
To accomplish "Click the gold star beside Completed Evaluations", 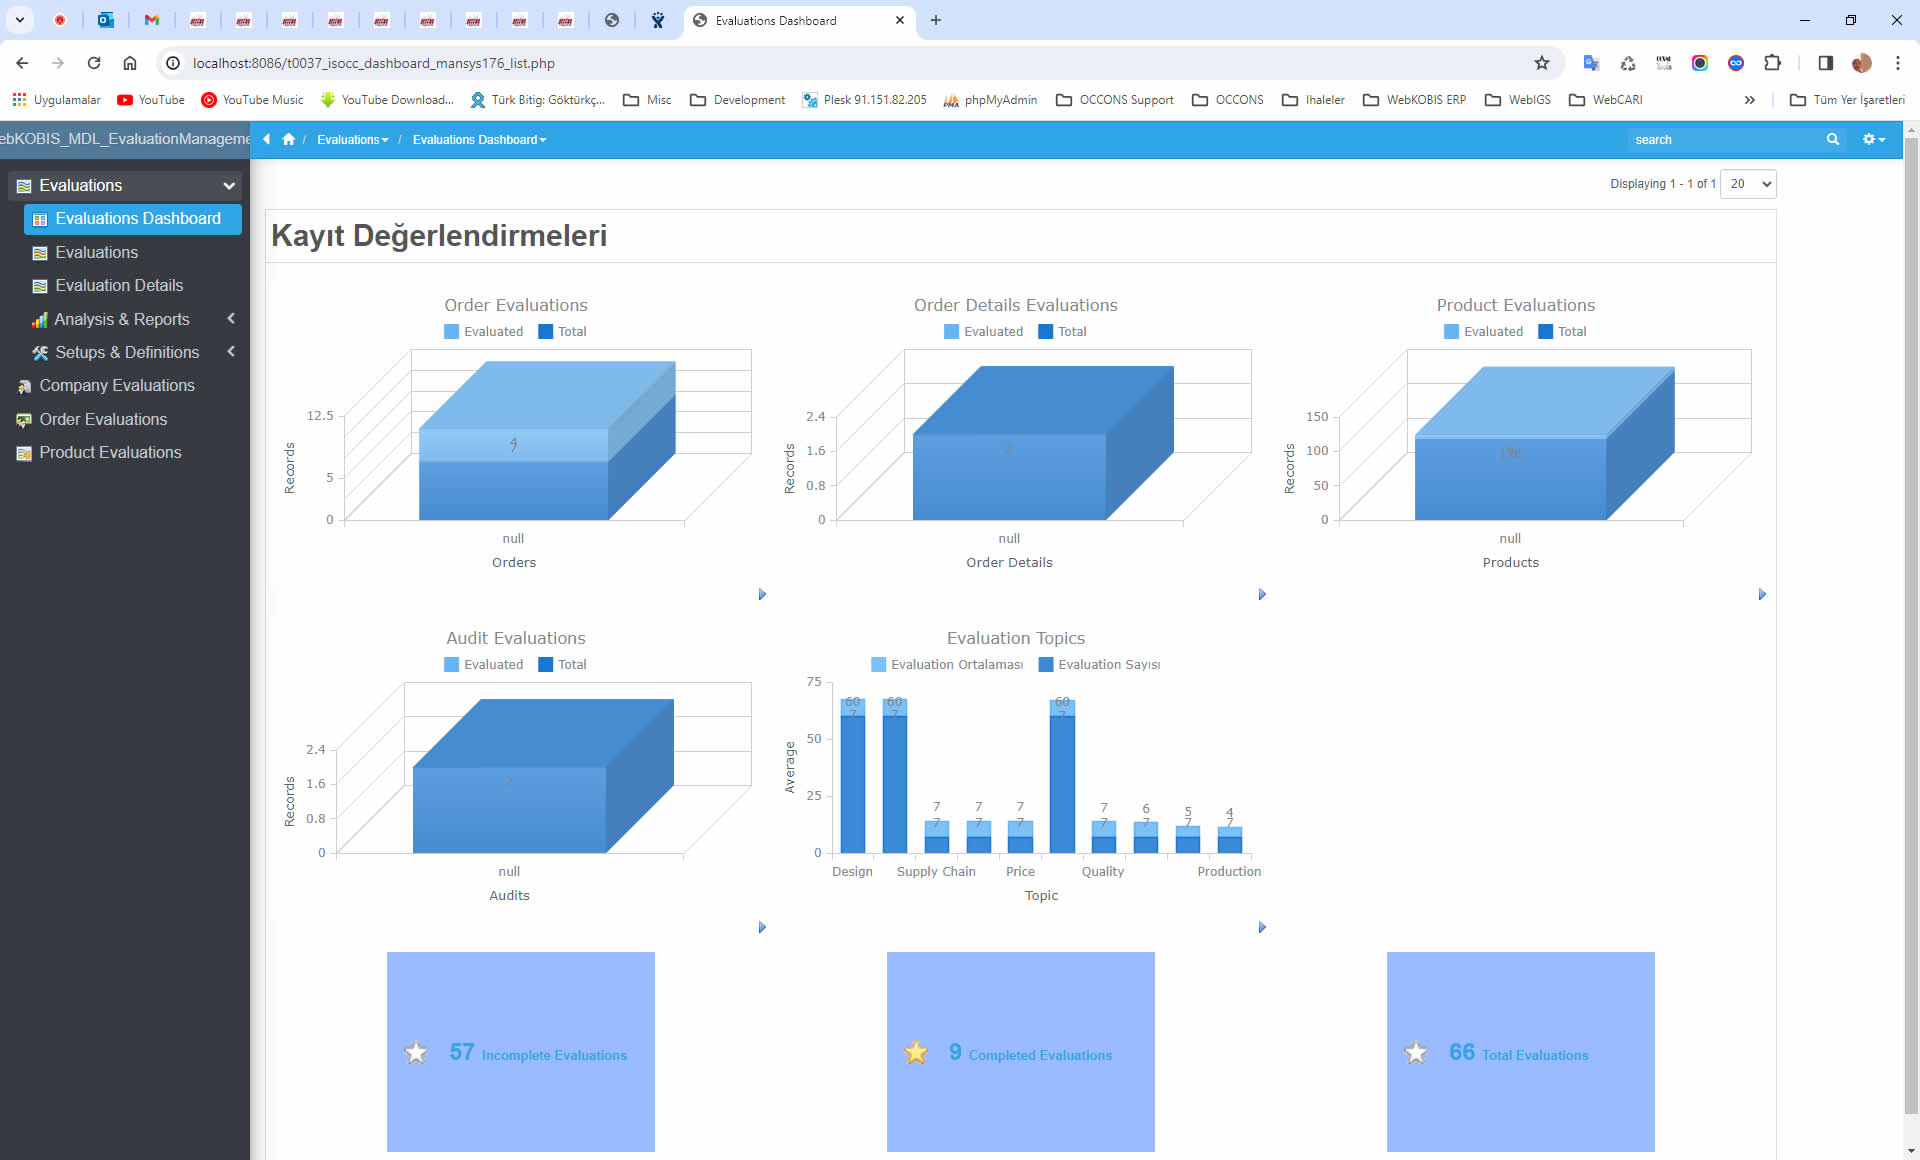I will (x=916, y=1053).
